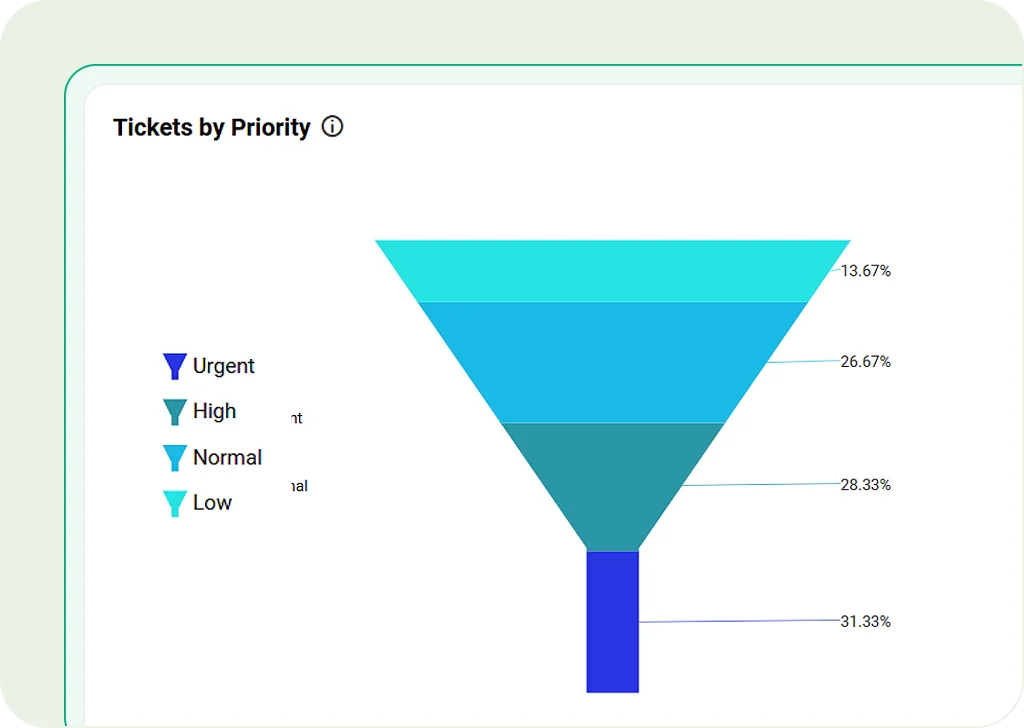Click the info icon beside Tickets by Priority
The height and width of the screenshot is (728, 1024).
pyautogui.click(x=333, y=127)
